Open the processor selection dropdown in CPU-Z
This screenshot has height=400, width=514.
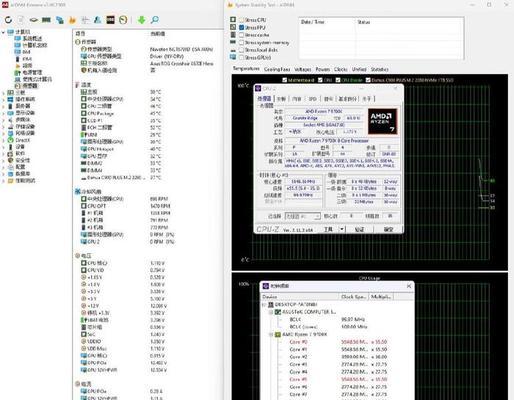pos(303,216)
